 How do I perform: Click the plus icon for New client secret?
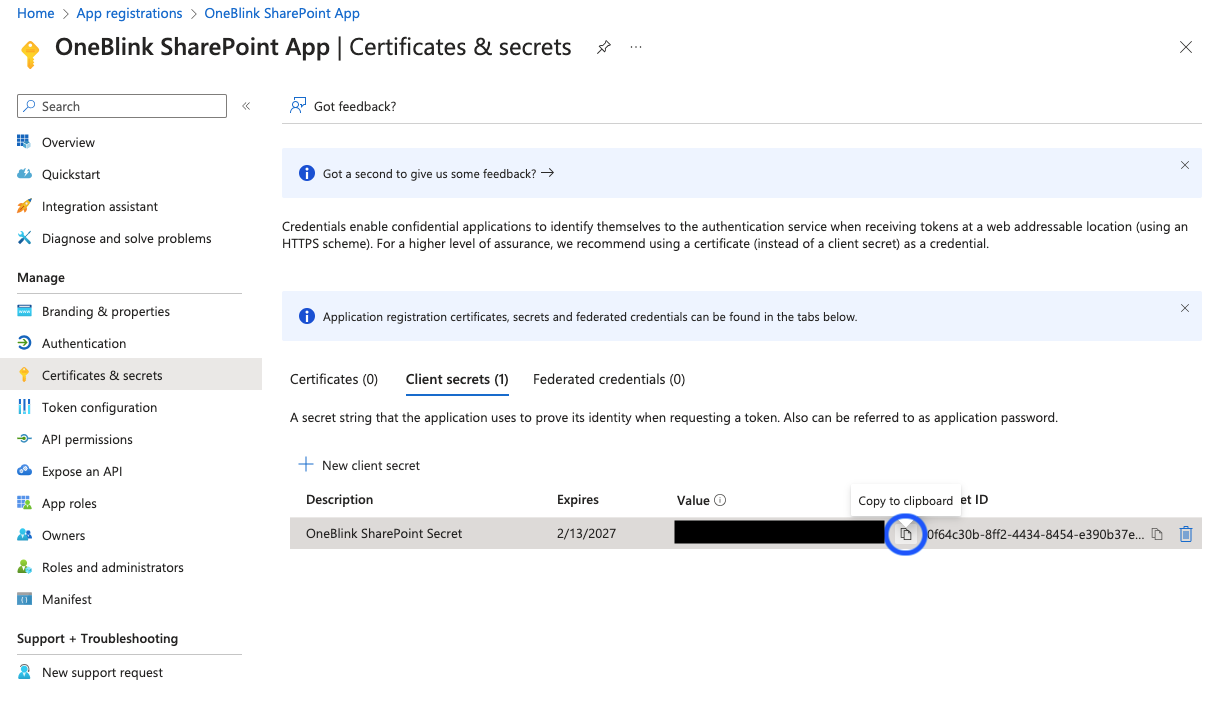tap(306, 465)
